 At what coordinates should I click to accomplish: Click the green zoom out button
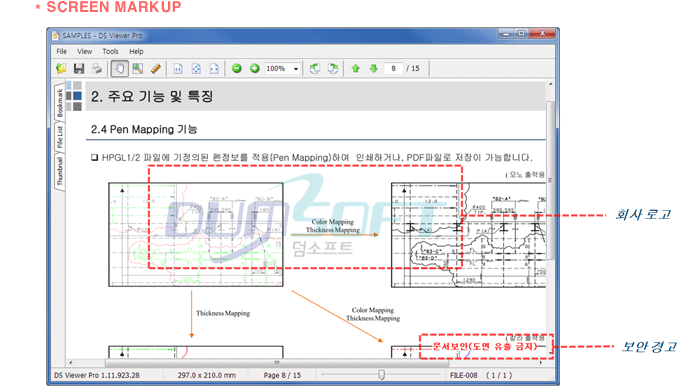click(x=237, y=68)
